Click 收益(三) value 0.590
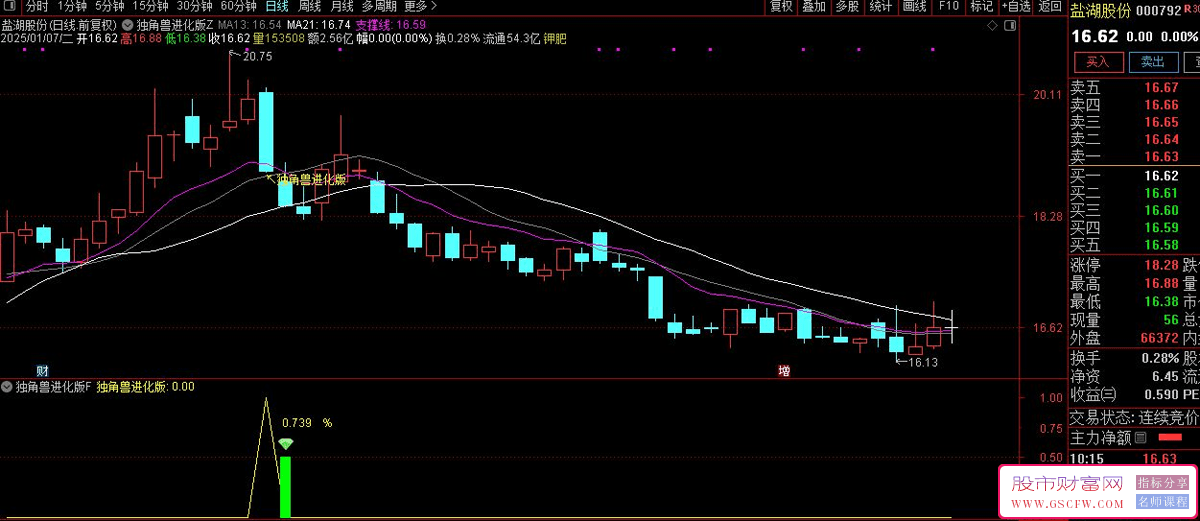Screen dimensions: 1200x521 tap(1160, 395)
